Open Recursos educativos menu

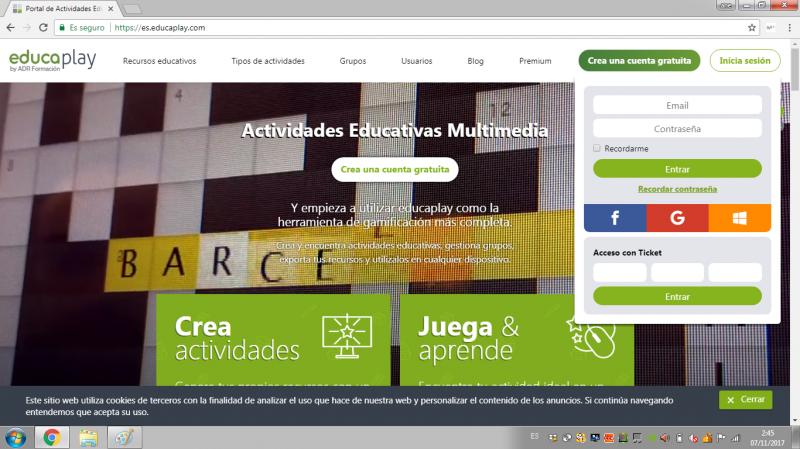159,61
